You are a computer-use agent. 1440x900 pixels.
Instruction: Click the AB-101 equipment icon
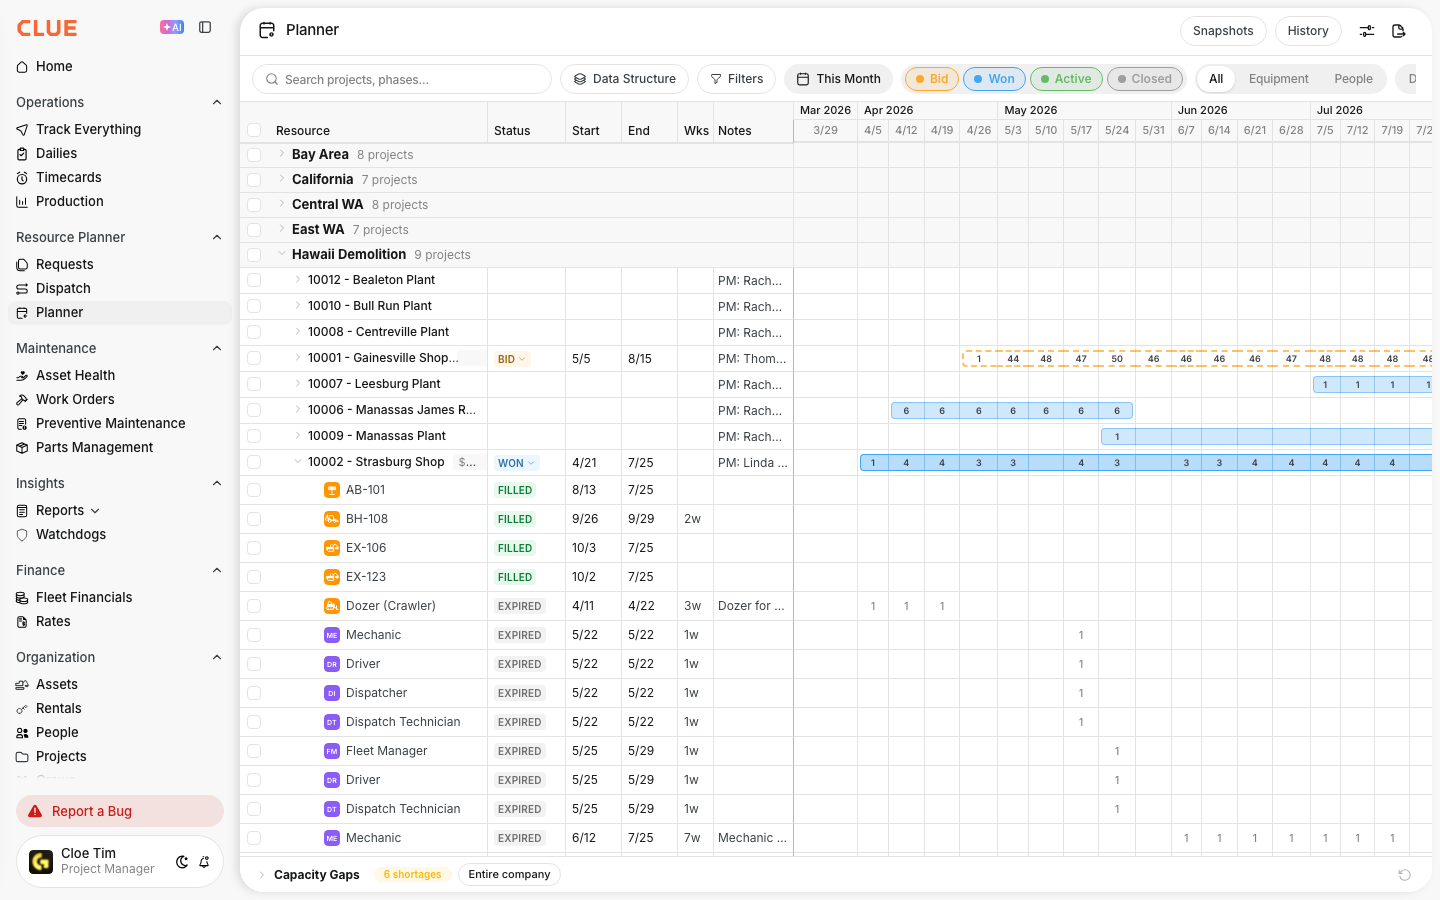click(332, 490)
